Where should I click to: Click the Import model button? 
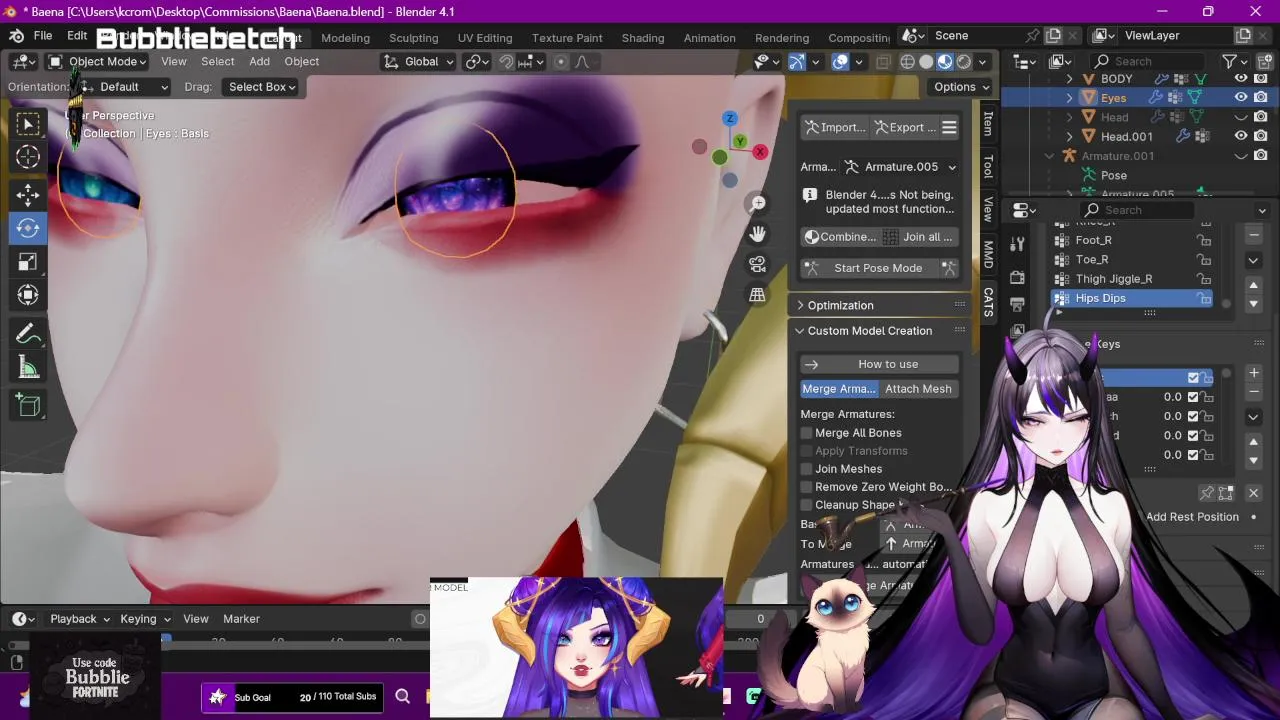[836, 127]
